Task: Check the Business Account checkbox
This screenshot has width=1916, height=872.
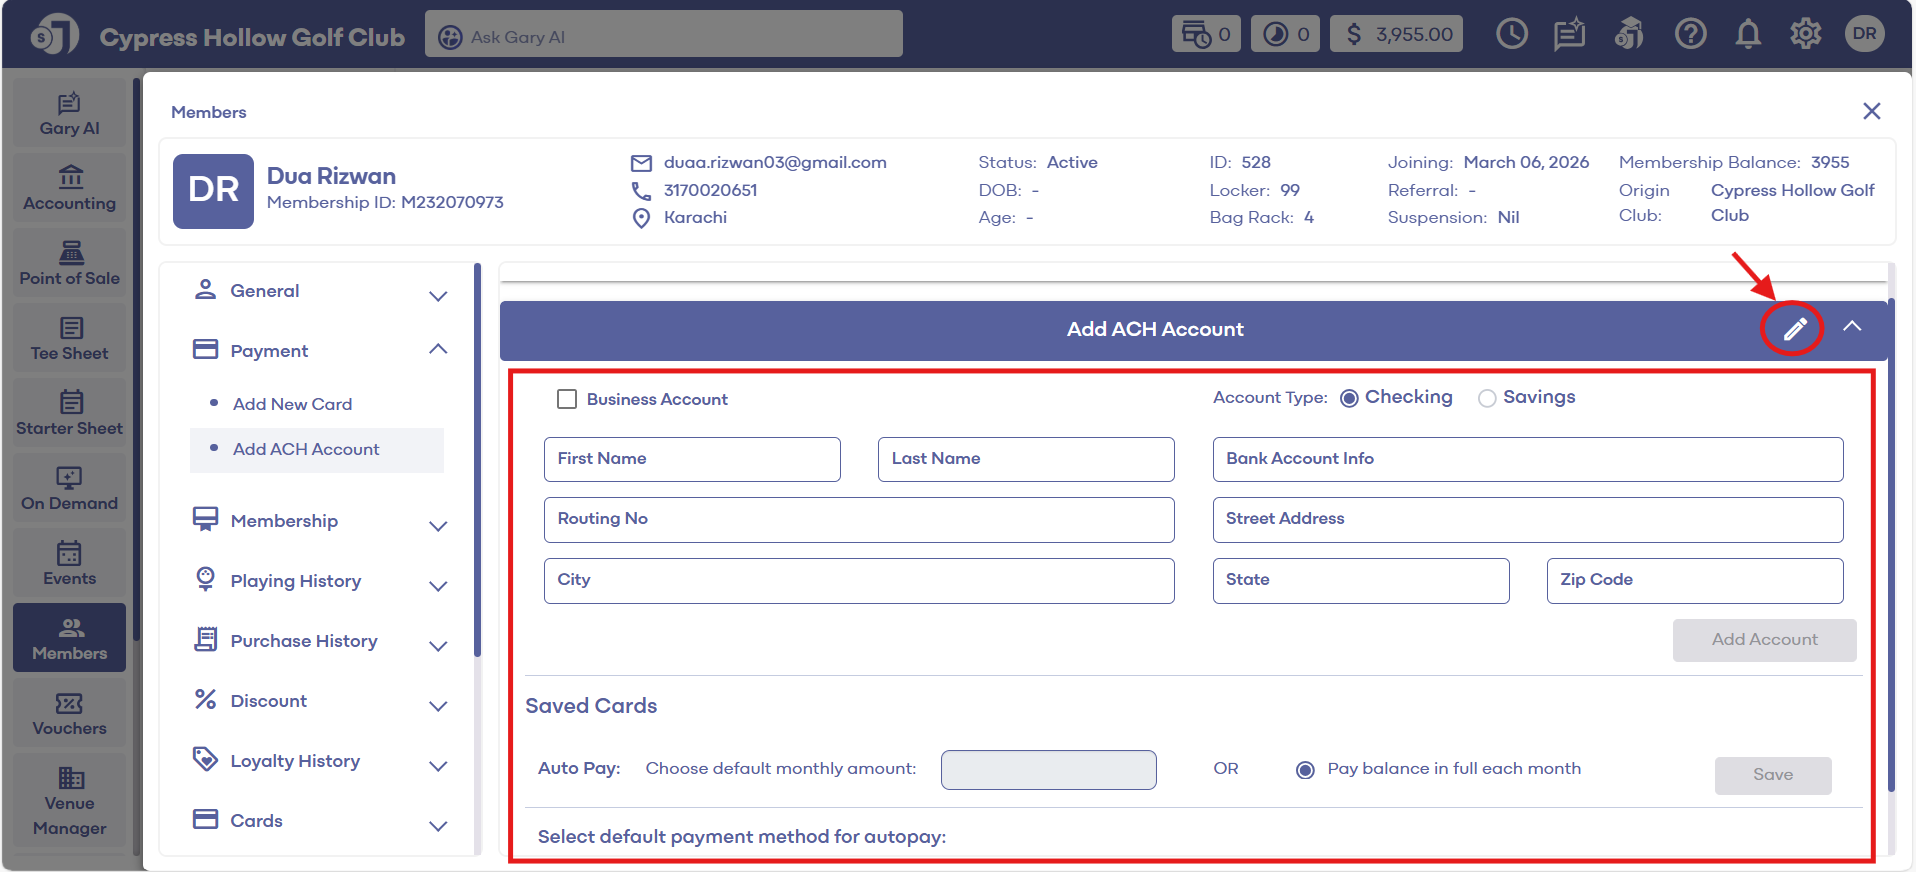Action: pos(567,399)
